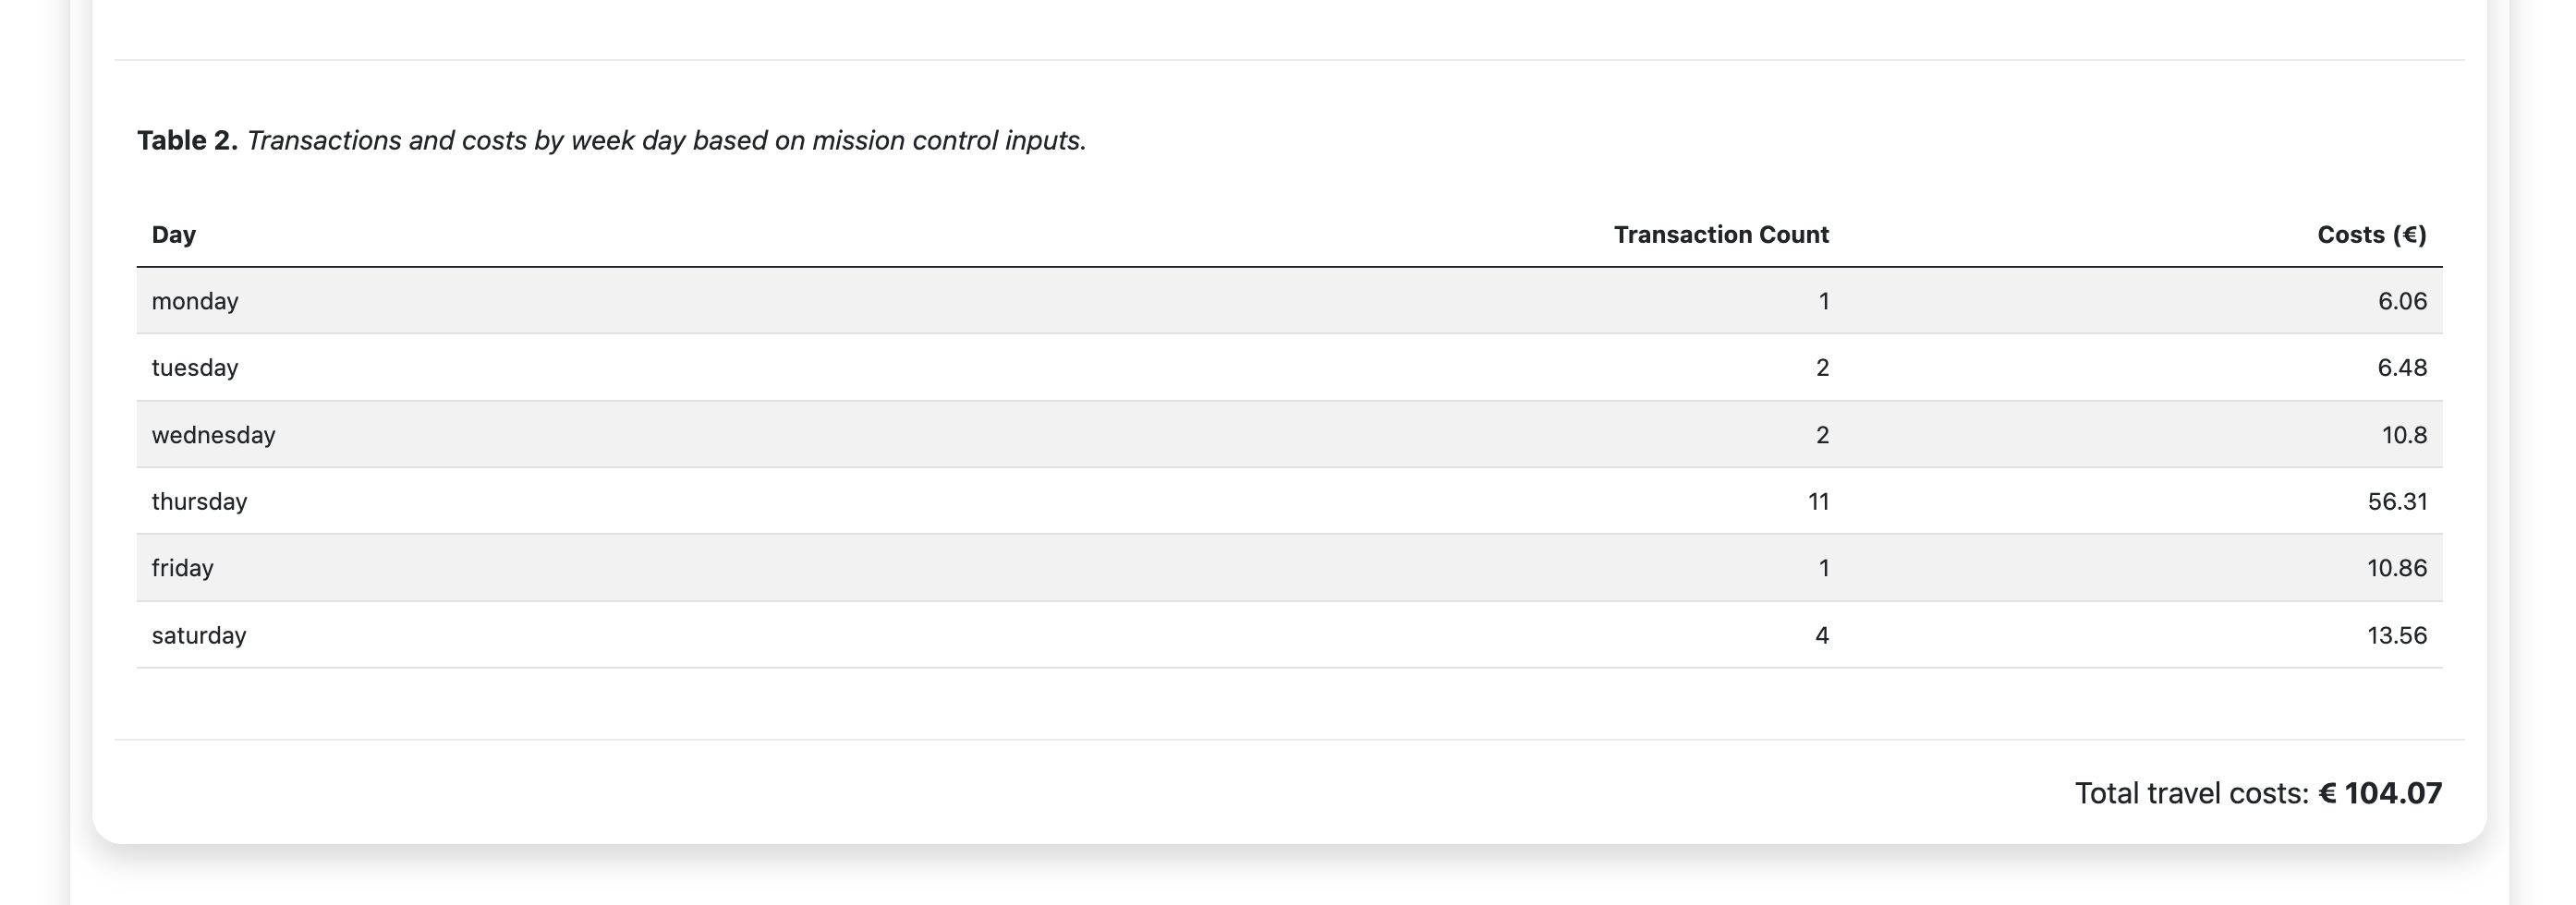Click saturday's transaction count of 4

point(1821,635)
